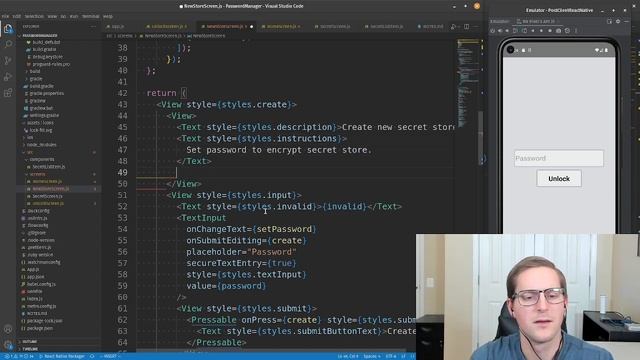Click the editor vertical scrollbar
Image resolution: width=640 pixels, height=360 pixels.
[481, 139]
